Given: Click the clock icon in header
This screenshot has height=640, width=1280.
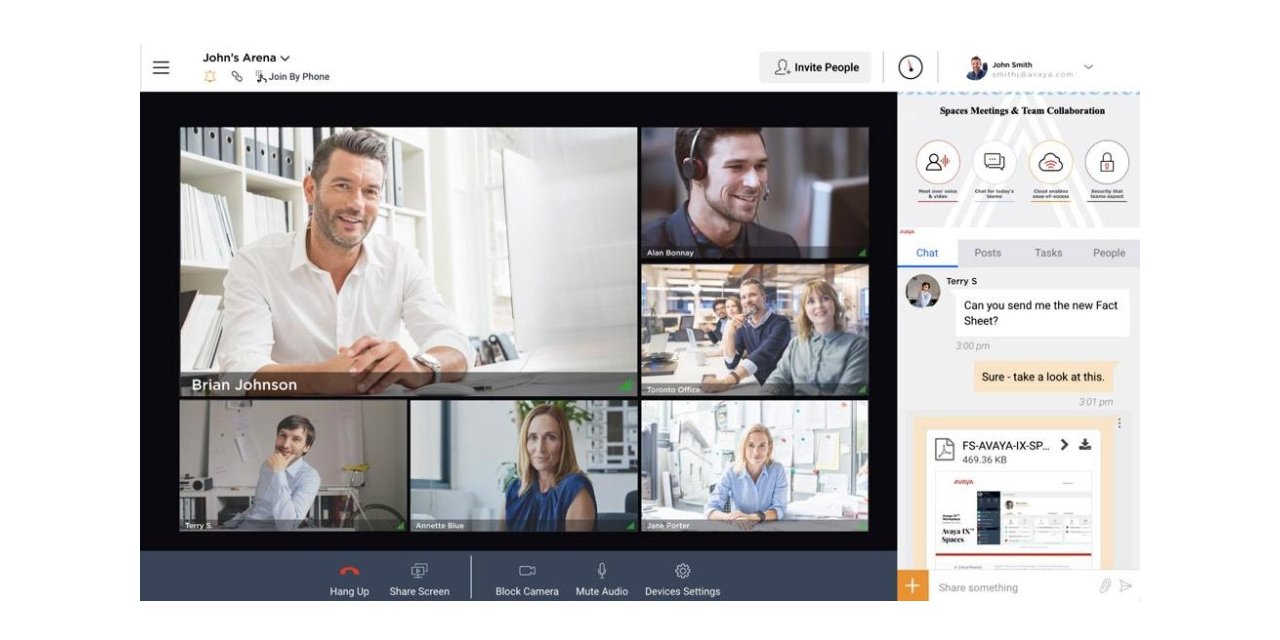Looking at the screenshot, I should [910, 67].
